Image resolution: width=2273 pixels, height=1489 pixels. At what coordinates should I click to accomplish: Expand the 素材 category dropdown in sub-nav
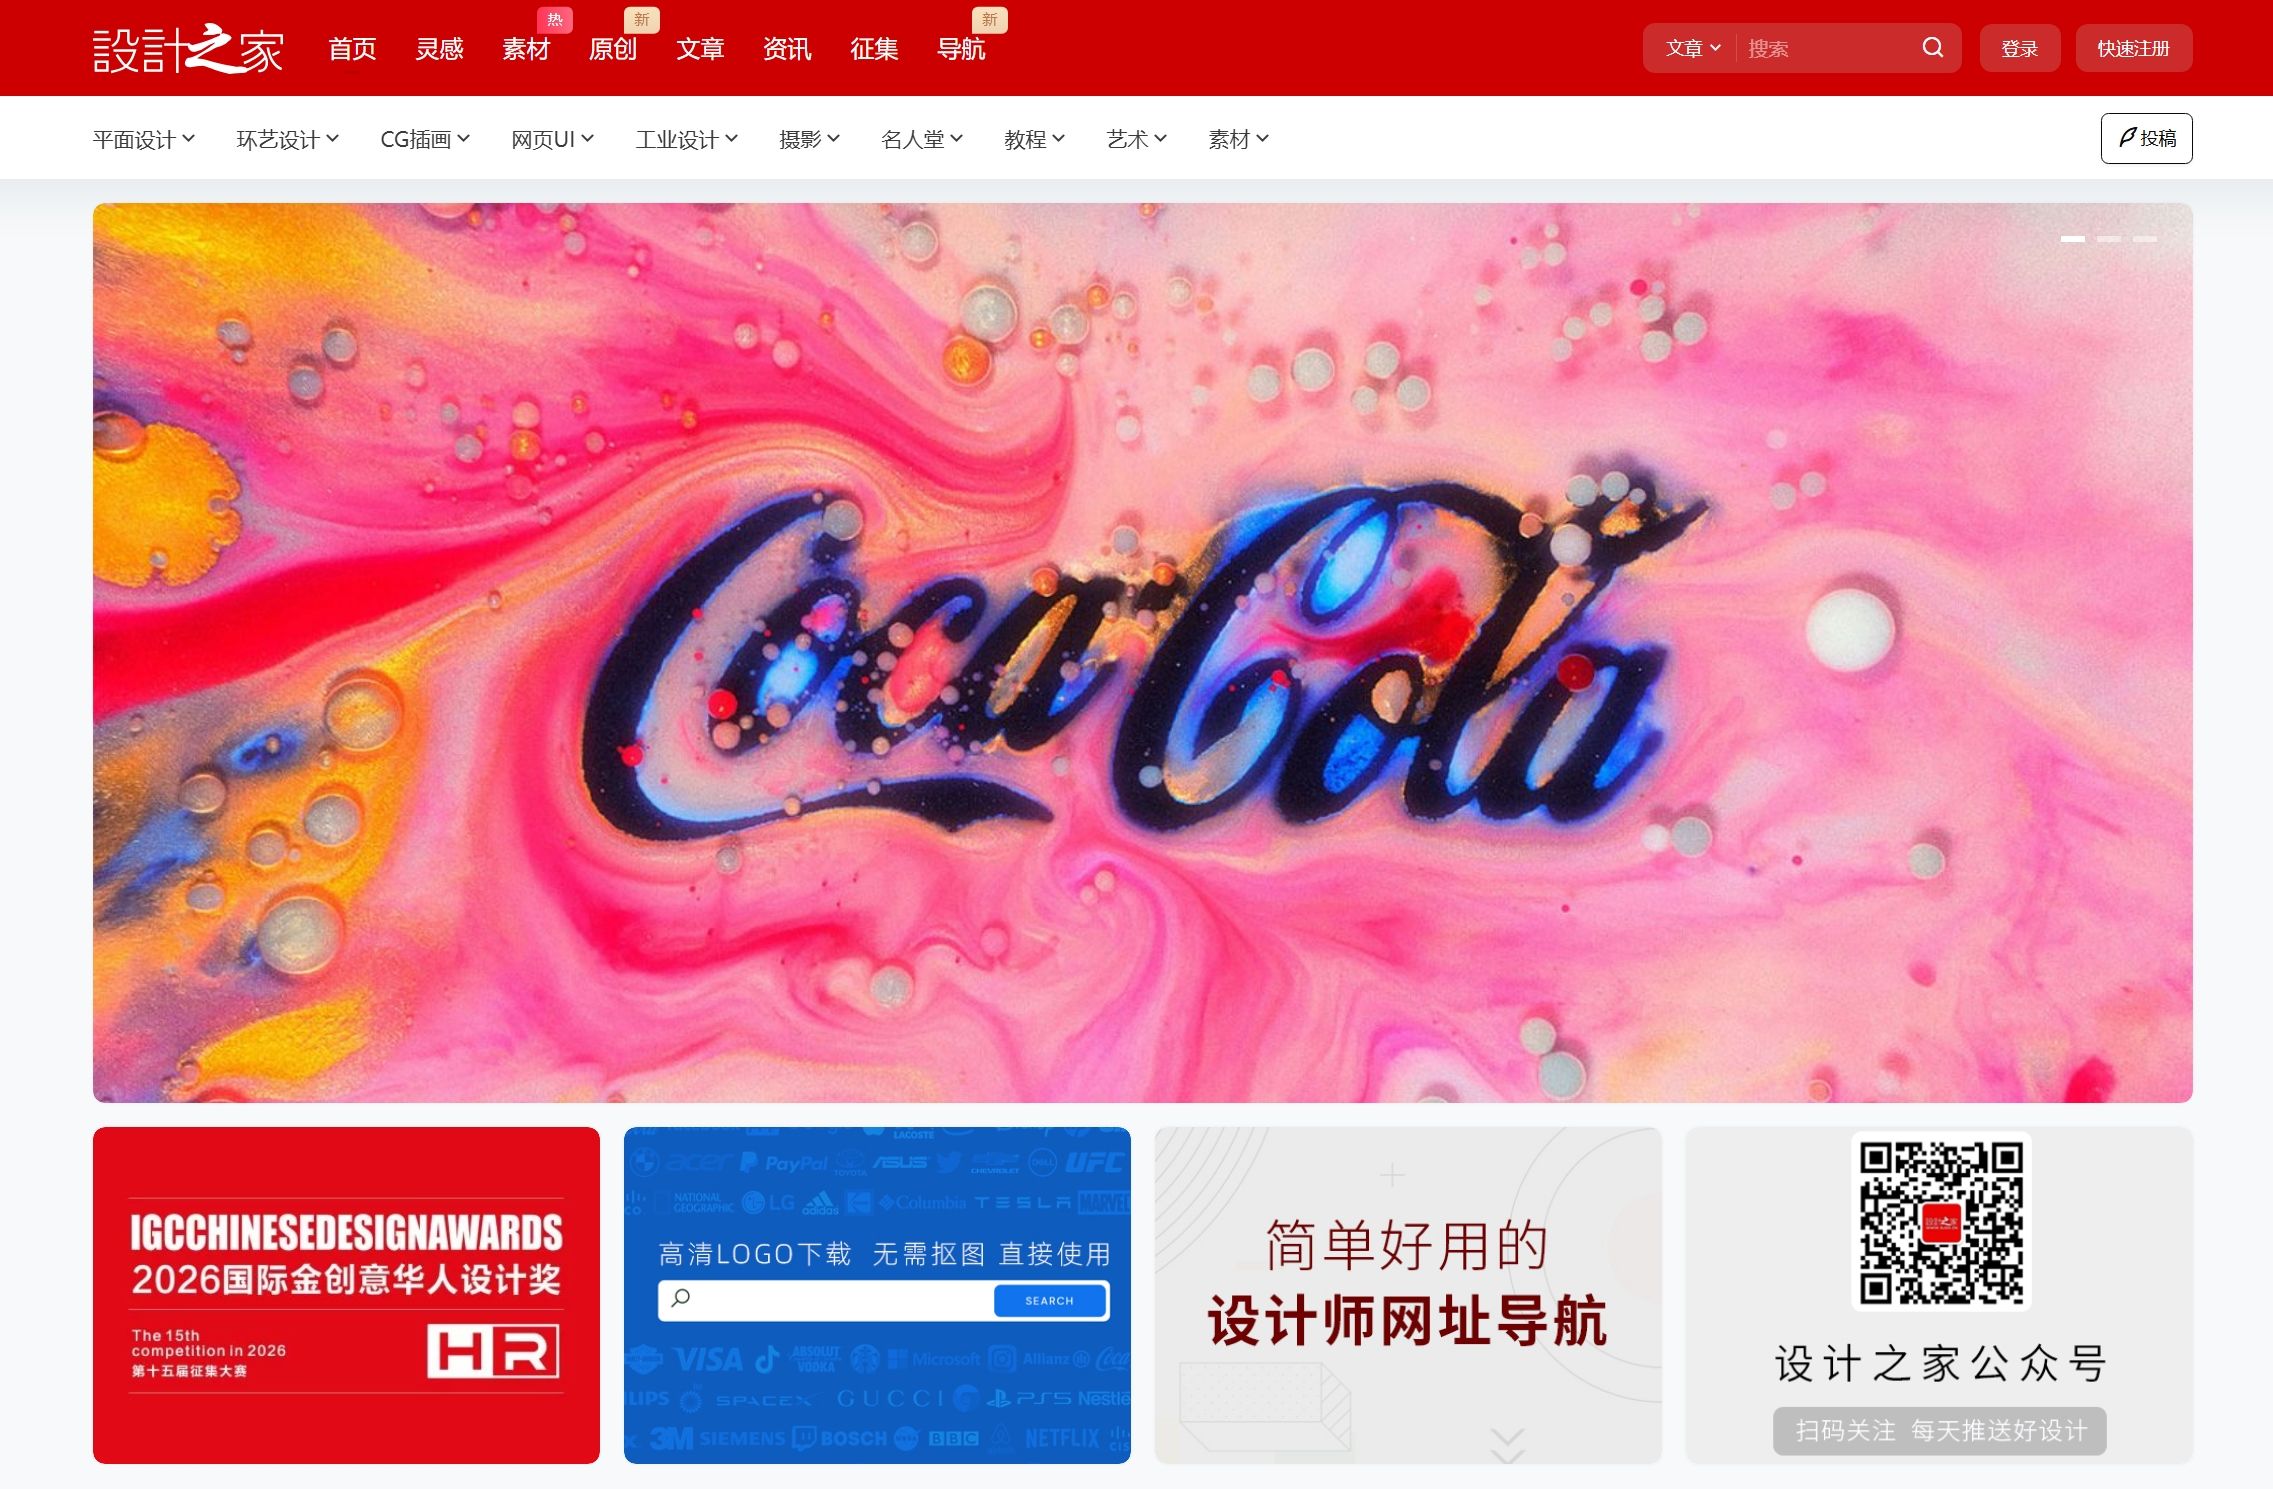click(1239, 139)
